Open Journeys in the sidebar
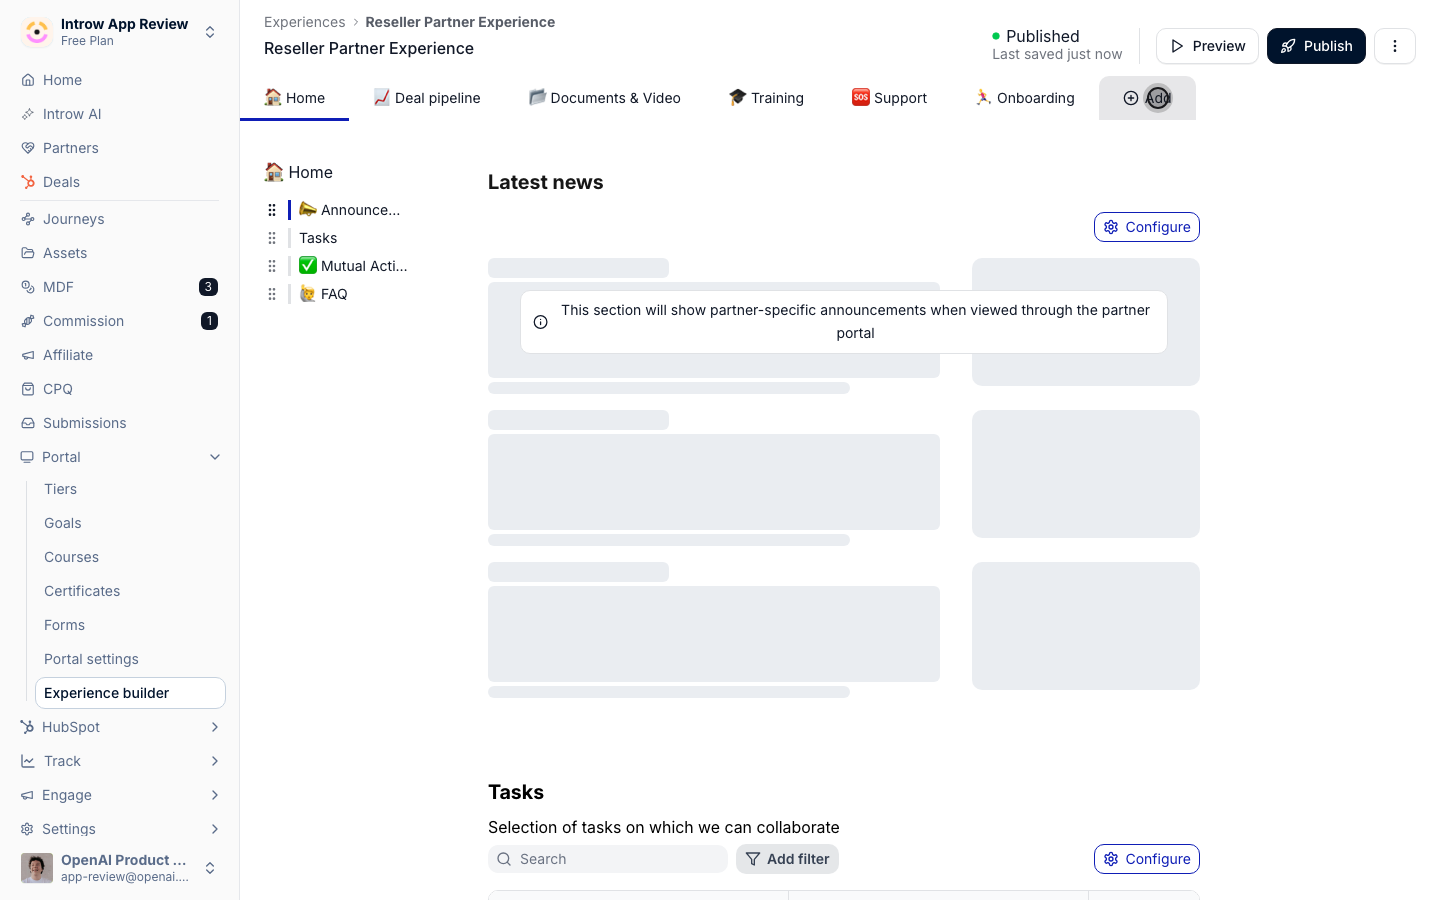1440x900 pixels. [120, 219]
